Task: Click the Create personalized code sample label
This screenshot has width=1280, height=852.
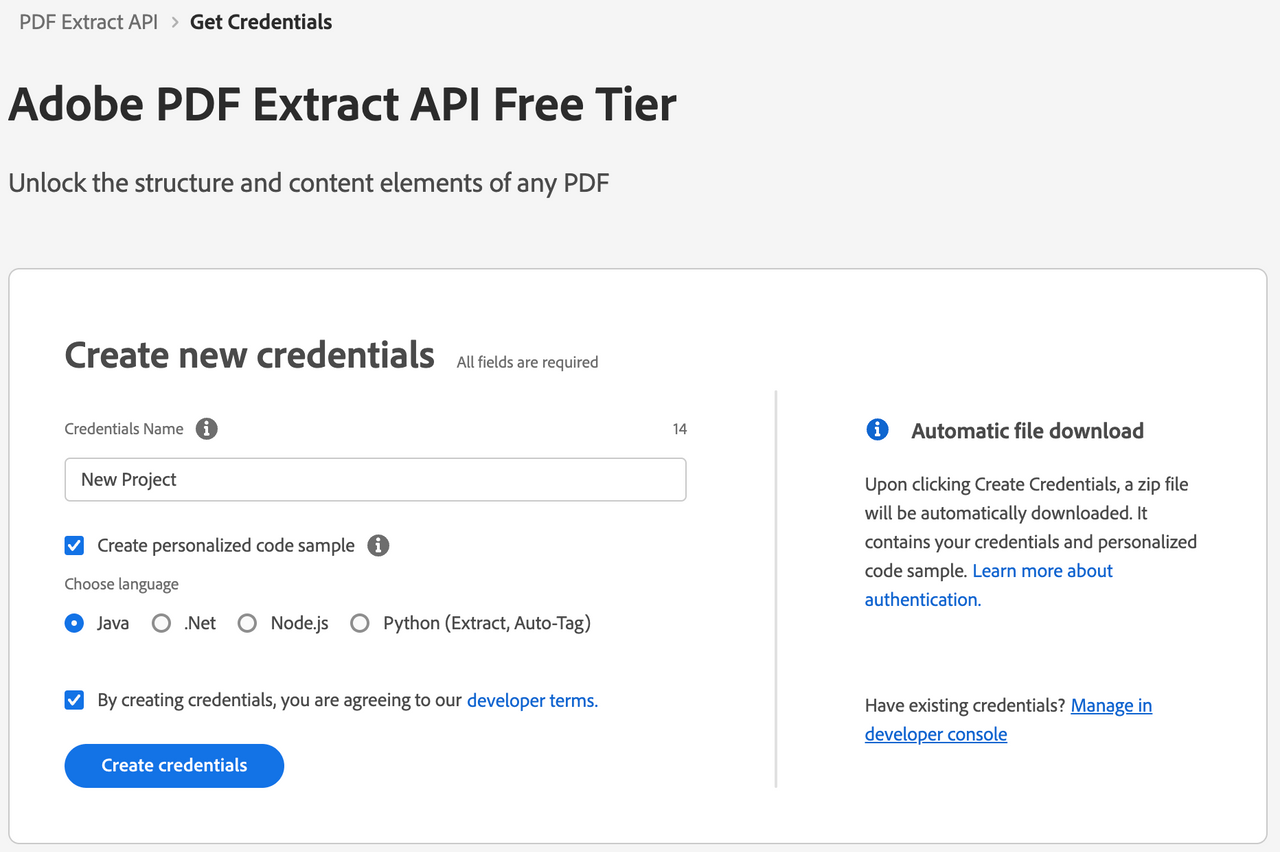Action: pos(226,546)
